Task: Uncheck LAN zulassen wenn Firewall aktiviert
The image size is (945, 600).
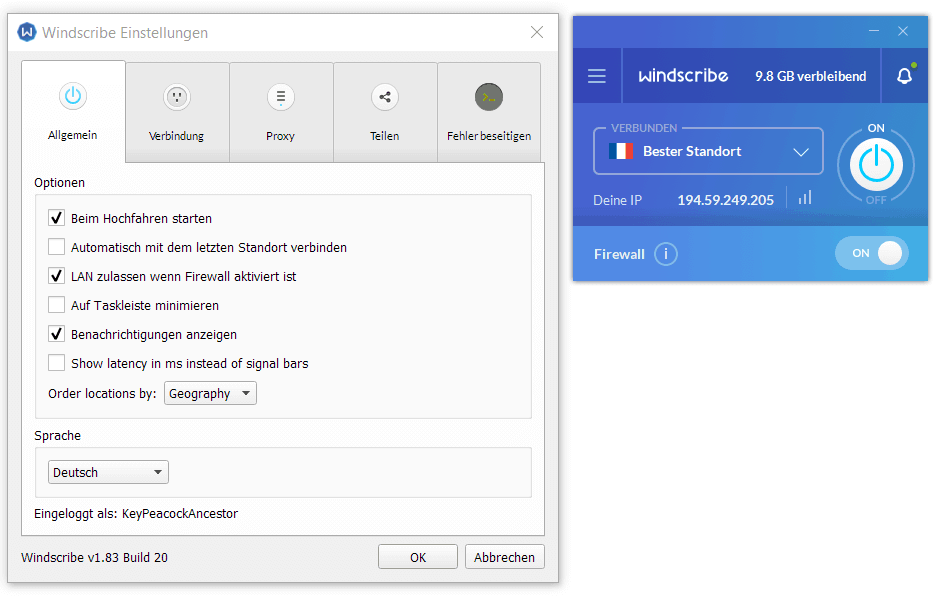Action: pyautogui.click(x=57, y=275)
